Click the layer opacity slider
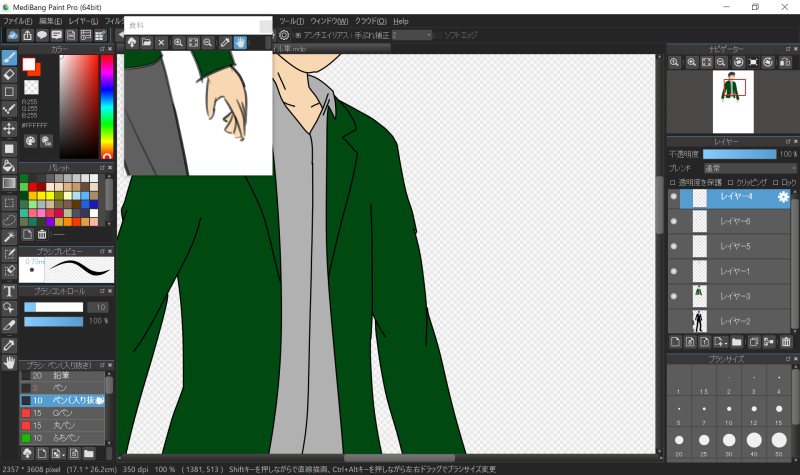 tap(739, 155)
